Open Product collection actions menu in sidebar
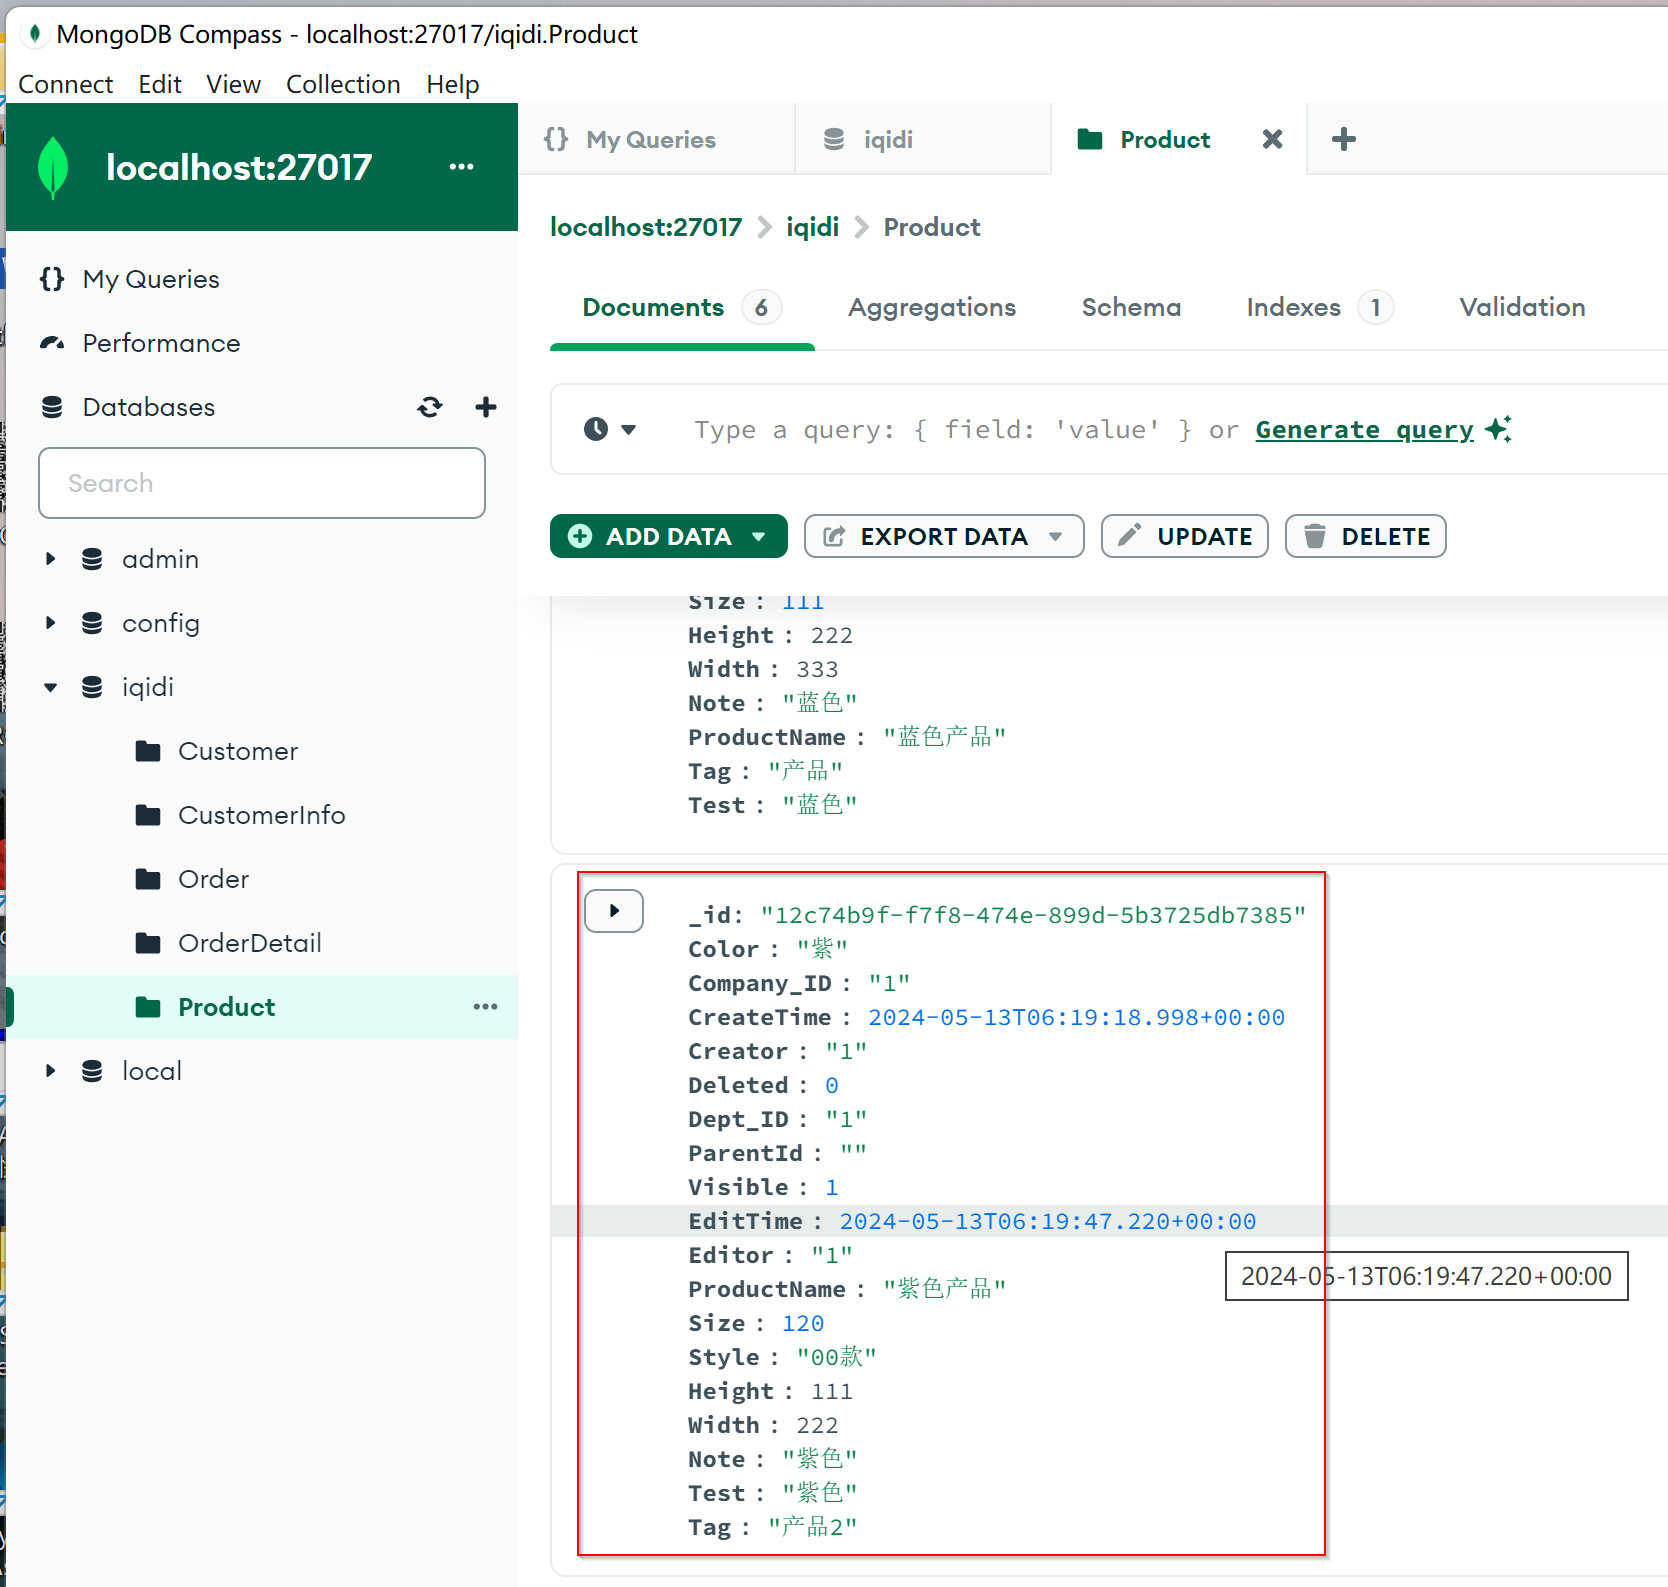 (x=485, y=1007)
